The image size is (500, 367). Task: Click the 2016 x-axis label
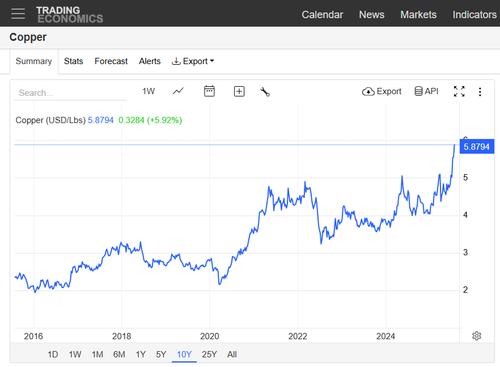[x=33, y=336]
